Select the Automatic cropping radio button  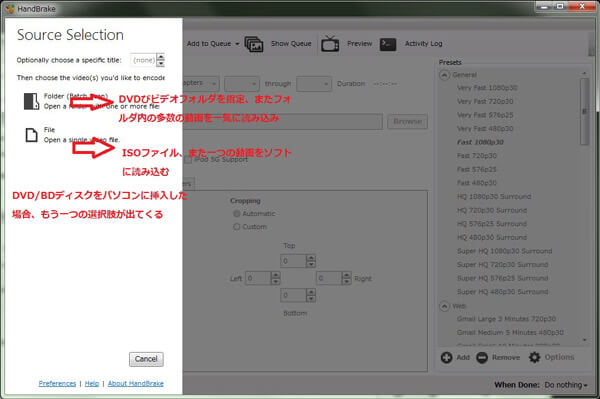[236, 213]
